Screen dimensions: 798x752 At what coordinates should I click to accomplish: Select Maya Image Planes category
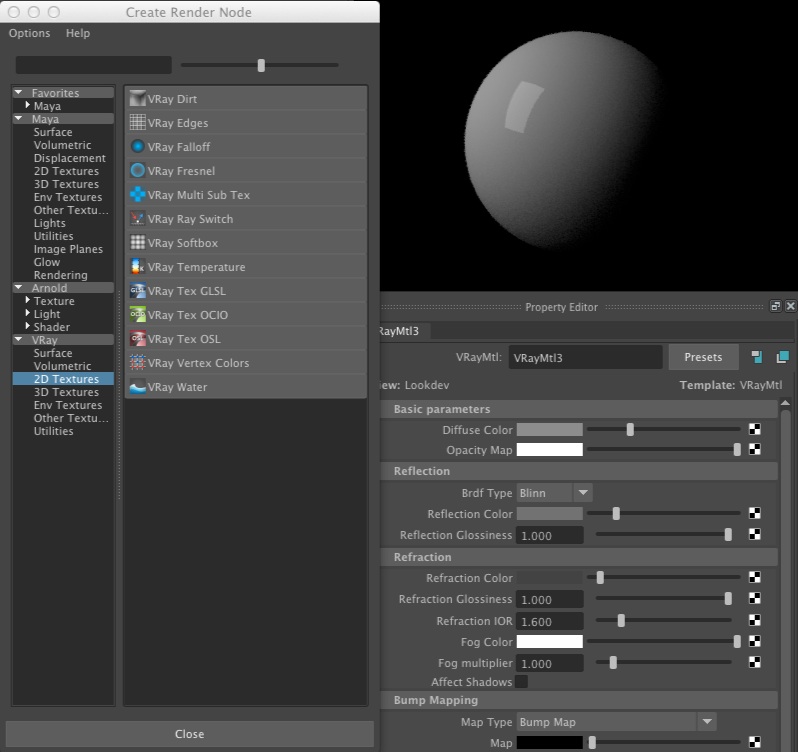(x=68, y=249)
